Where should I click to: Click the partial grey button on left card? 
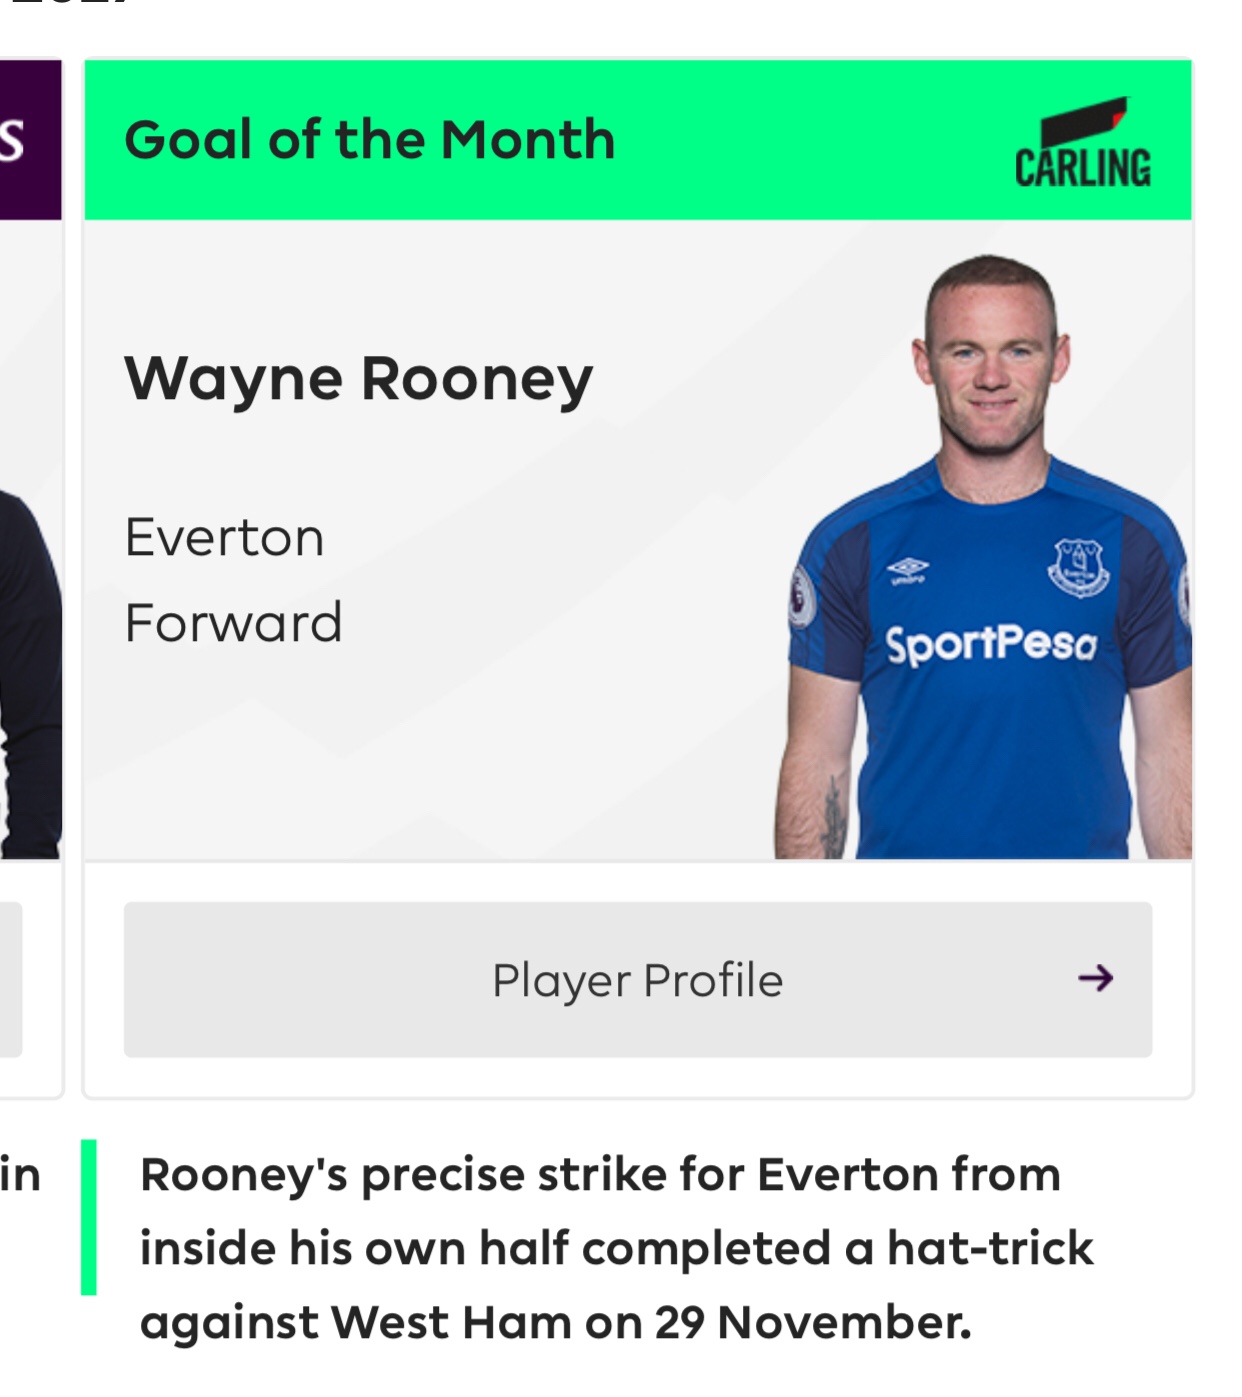point(10,979)
